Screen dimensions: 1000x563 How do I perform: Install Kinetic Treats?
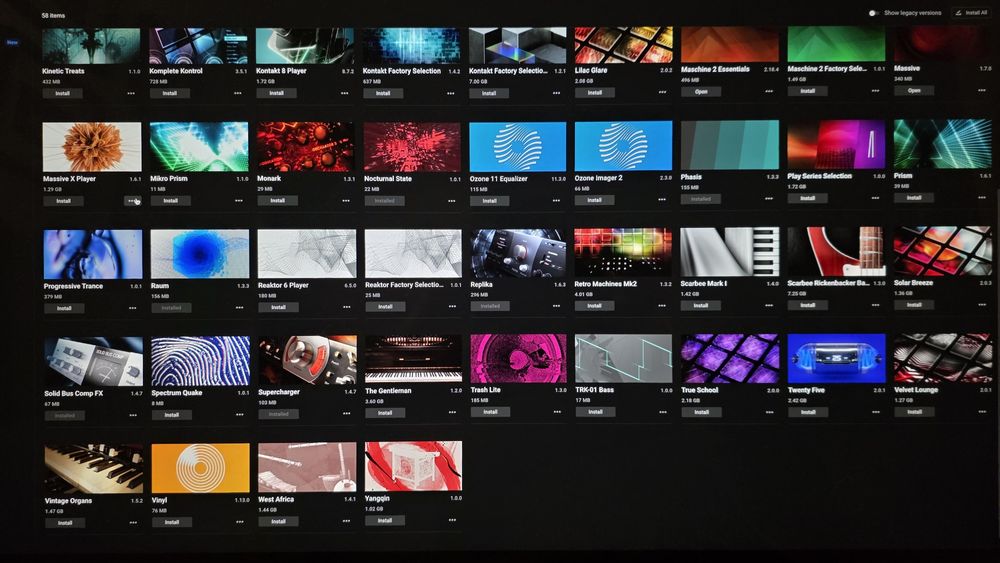[62, 93]
